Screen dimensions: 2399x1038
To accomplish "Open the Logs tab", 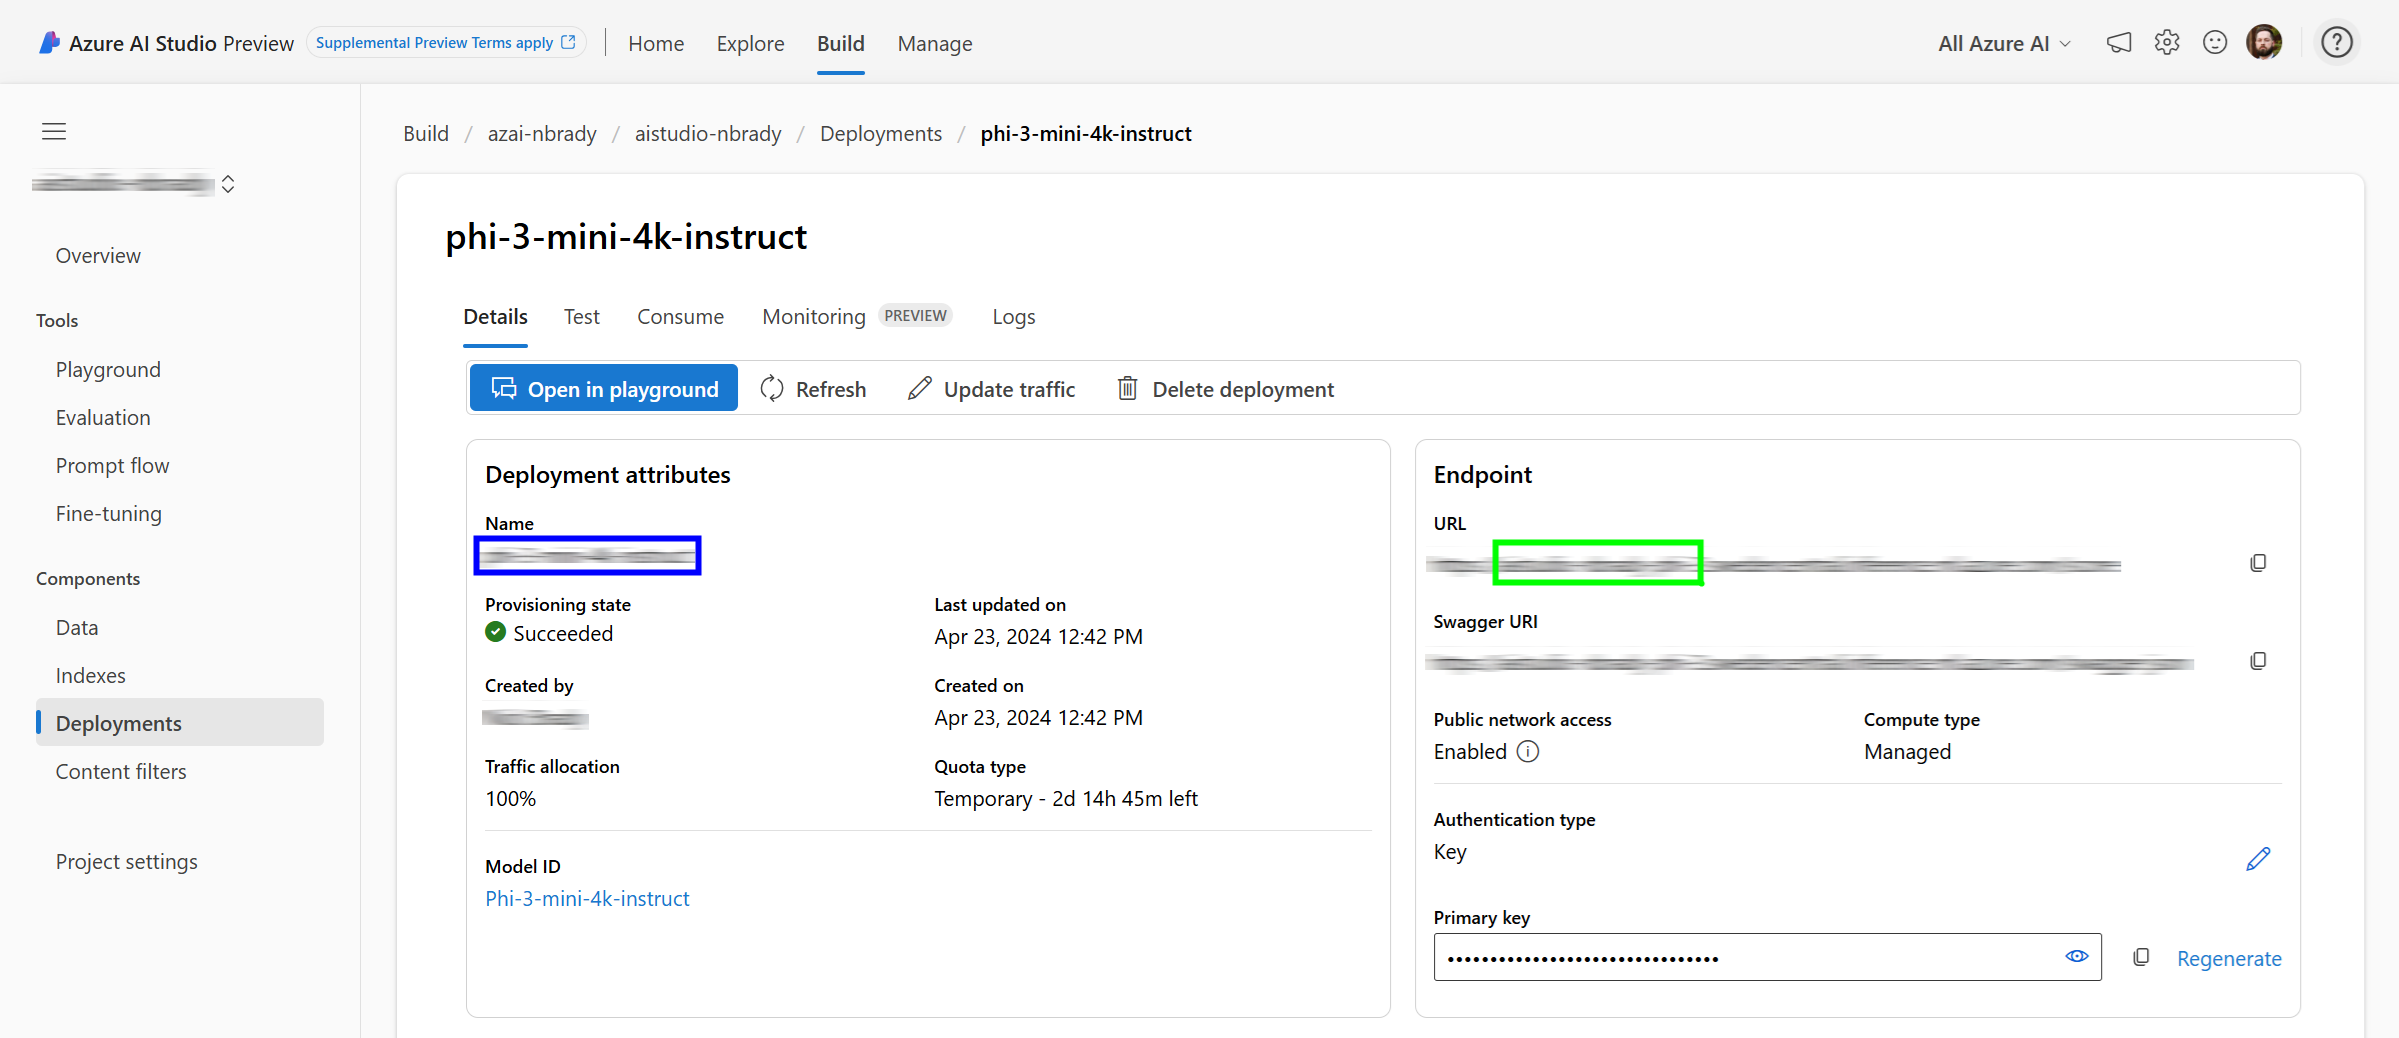I will (x=1013, y=316).
